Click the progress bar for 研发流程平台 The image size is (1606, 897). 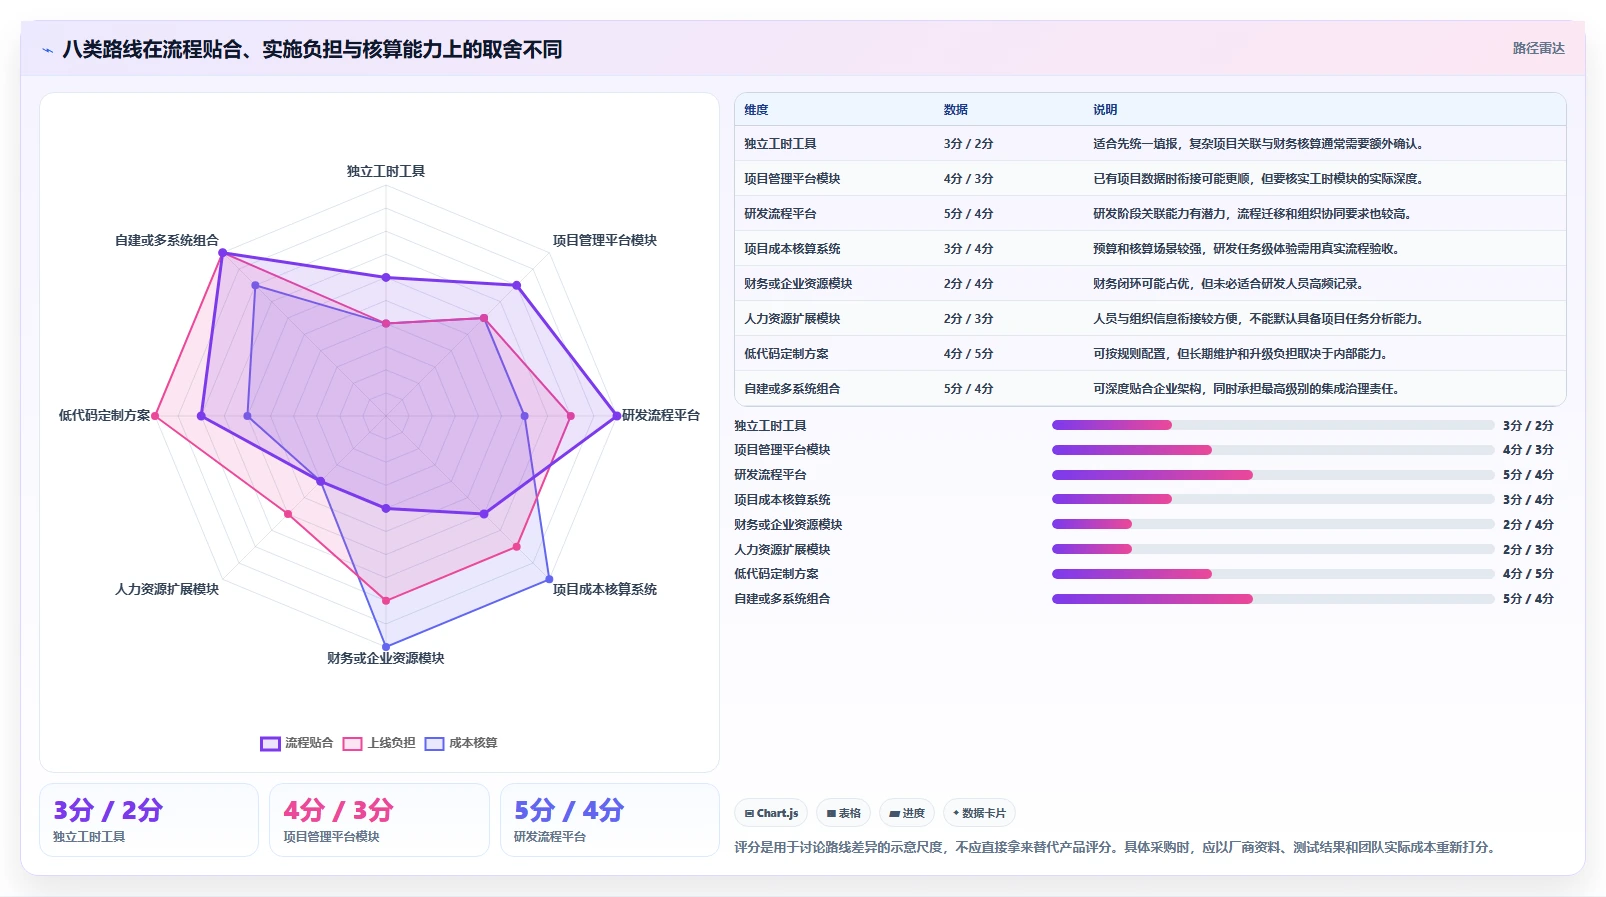pyautogui.click(x=1273, y=475)
